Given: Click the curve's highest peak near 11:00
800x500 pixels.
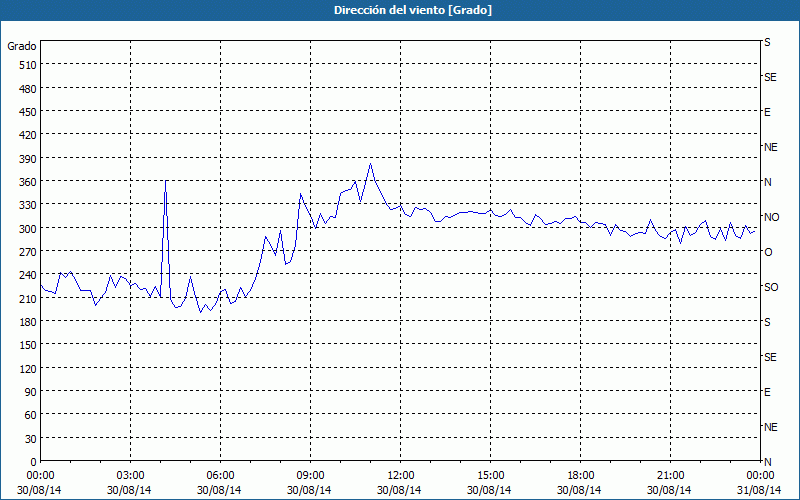Looking at the screenshot, I should point(370,164).
